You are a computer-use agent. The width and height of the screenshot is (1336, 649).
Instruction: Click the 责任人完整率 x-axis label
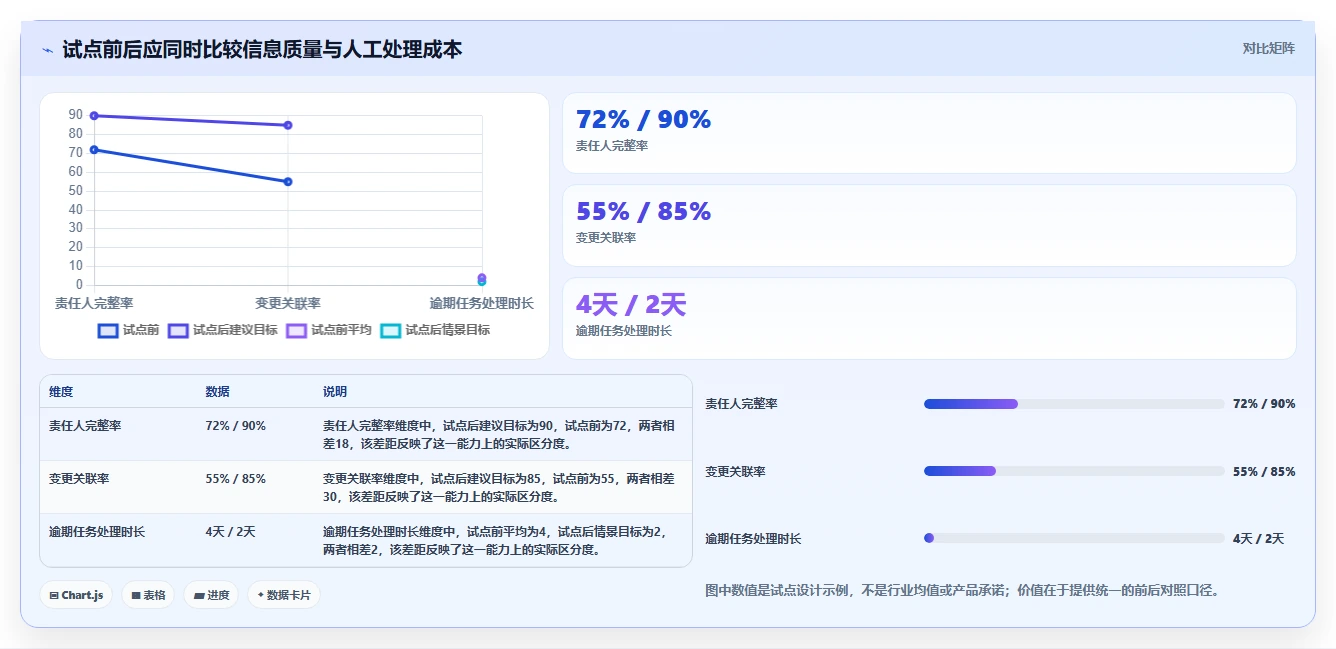94,303
